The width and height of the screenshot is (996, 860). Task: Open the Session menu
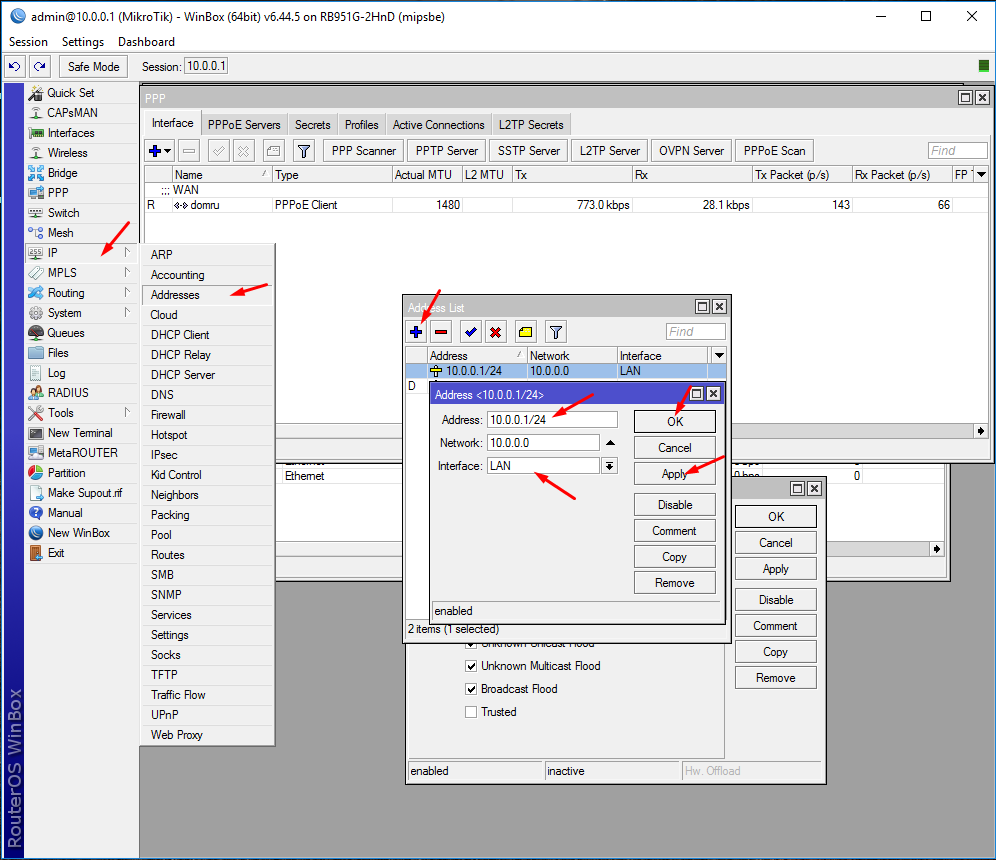(28, 42)
